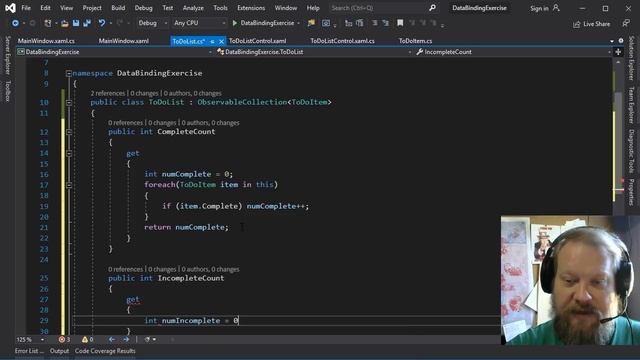Open the Help menu
The image size is (640, 360).
[313, 8]
